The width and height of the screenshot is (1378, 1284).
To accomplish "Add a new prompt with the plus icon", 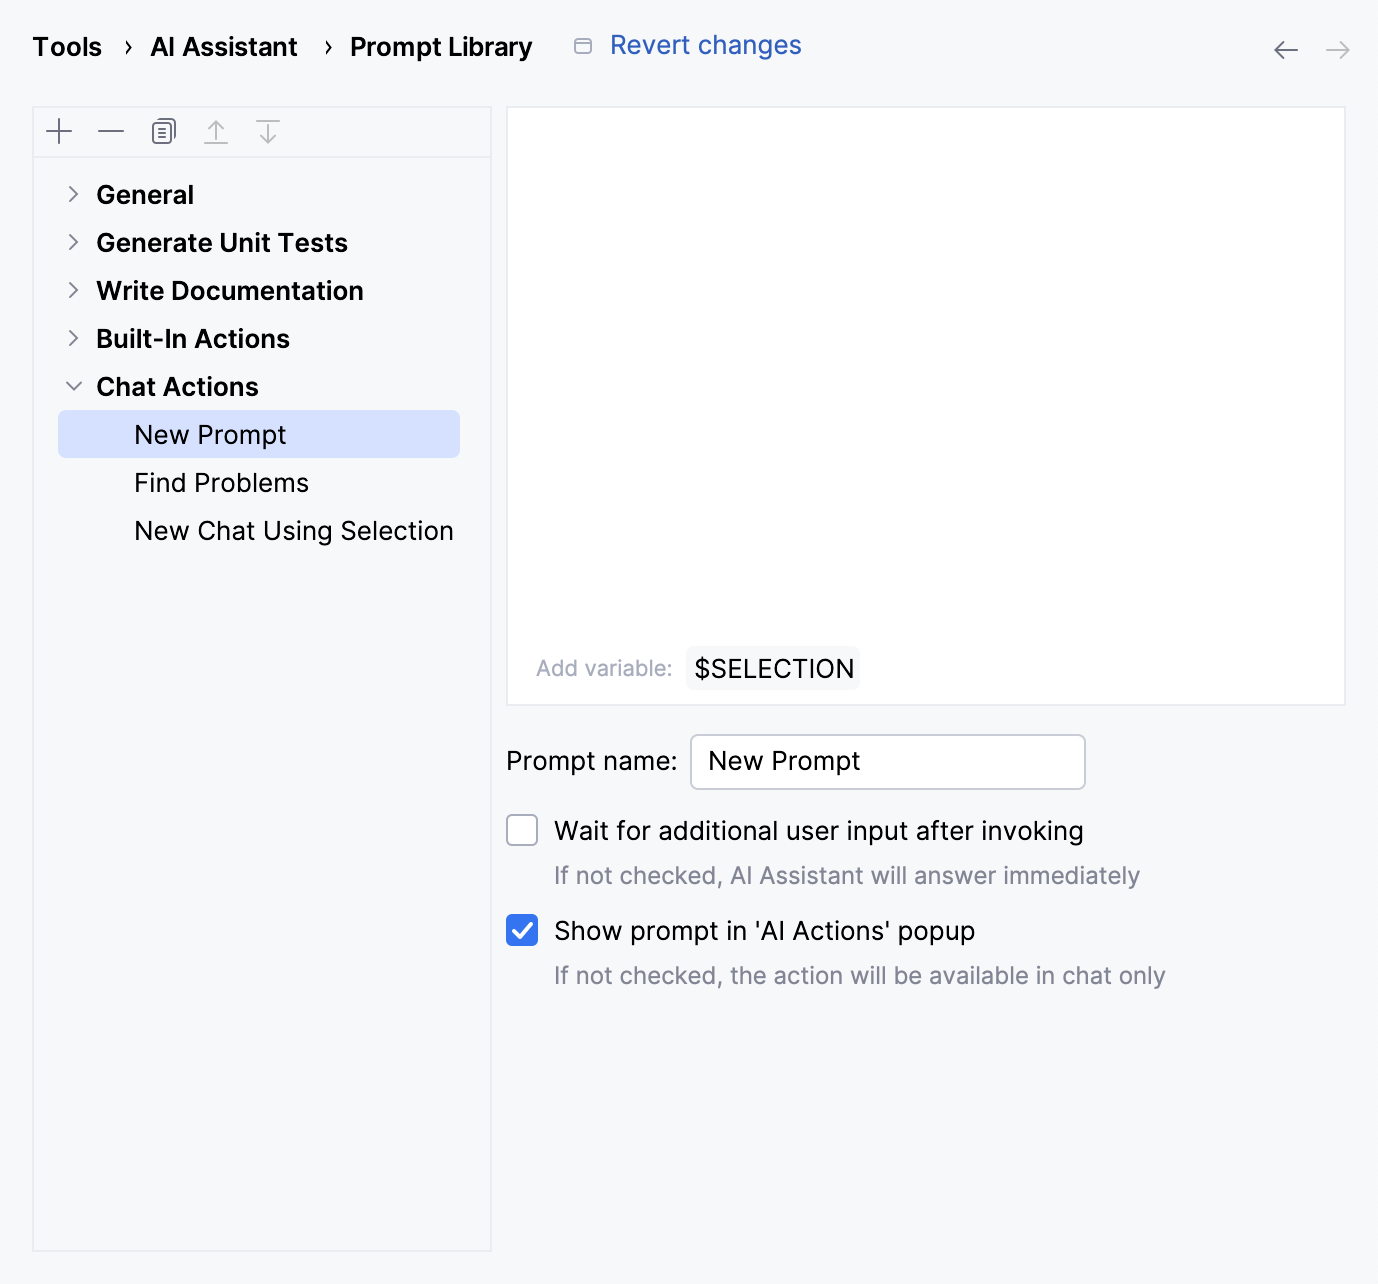I will tap(59, 131).
